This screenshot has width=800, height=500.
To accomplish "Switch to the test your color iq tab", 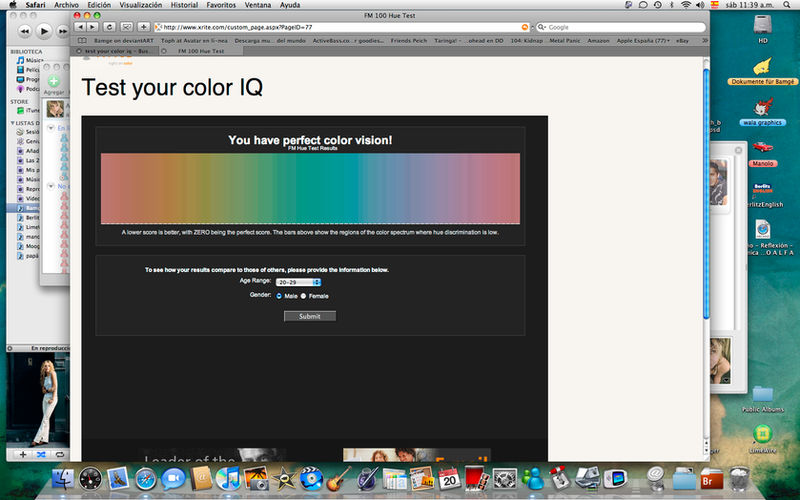I will [114, 51].
